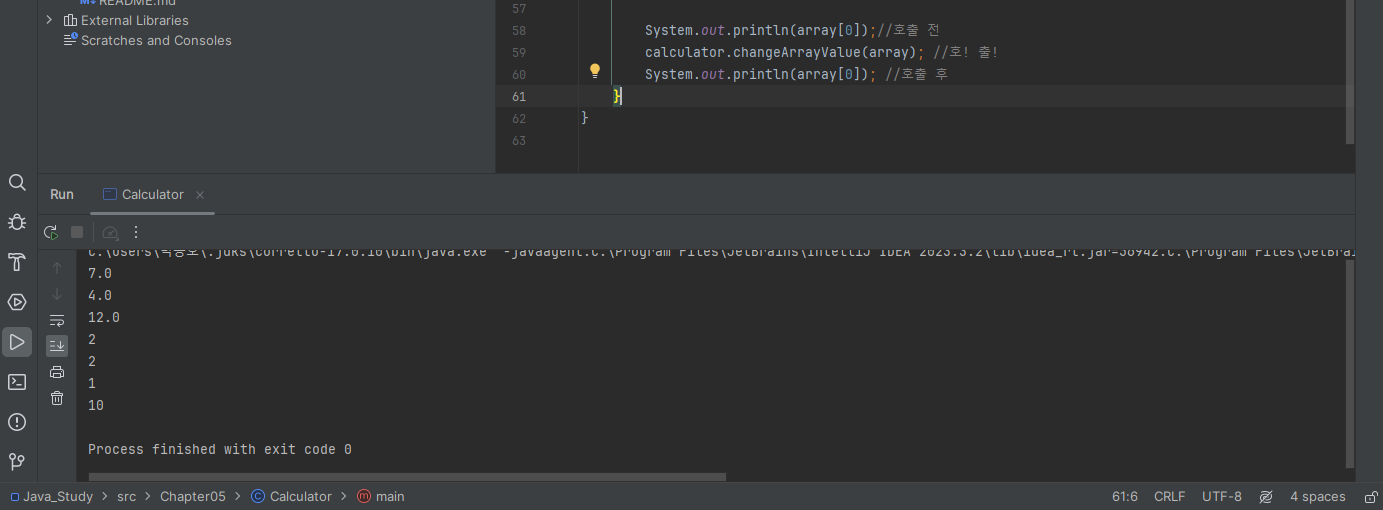
Task: Expand the External Libraries node
Action: (49, 20)
